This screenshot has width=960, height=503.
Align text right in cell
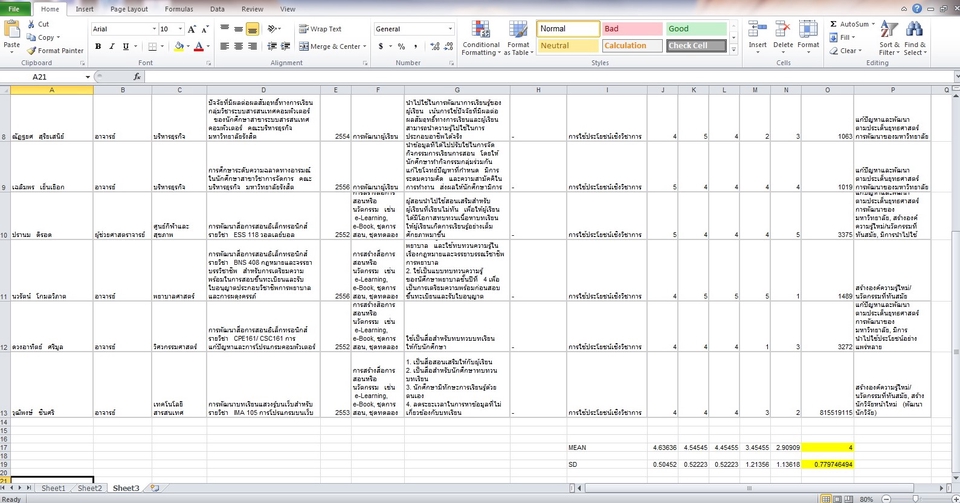tap(252, 47)
